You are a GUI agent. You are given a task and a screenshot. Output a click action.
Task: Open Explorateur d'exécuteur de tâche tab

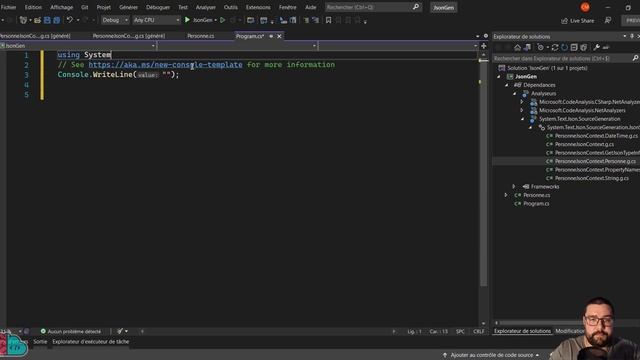[91, 342]
